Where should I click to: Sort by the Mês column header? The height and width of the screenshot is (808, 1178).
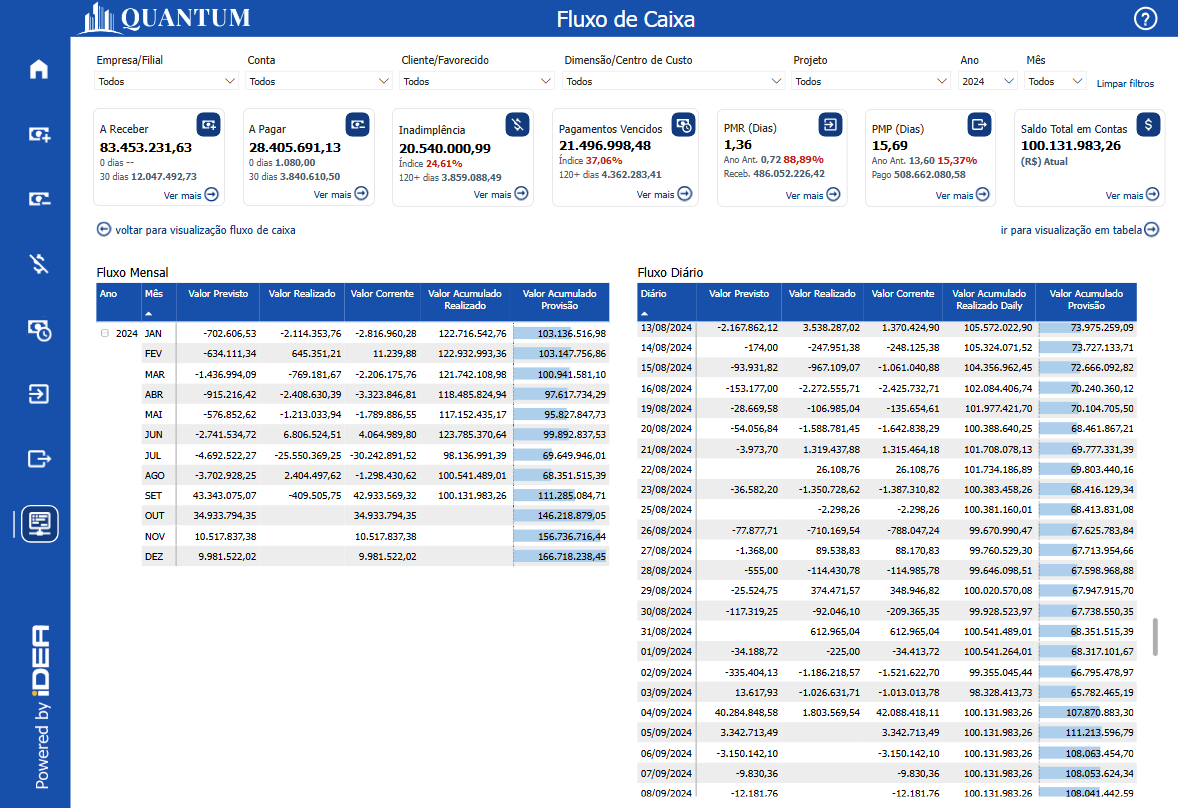pos(153,294)
